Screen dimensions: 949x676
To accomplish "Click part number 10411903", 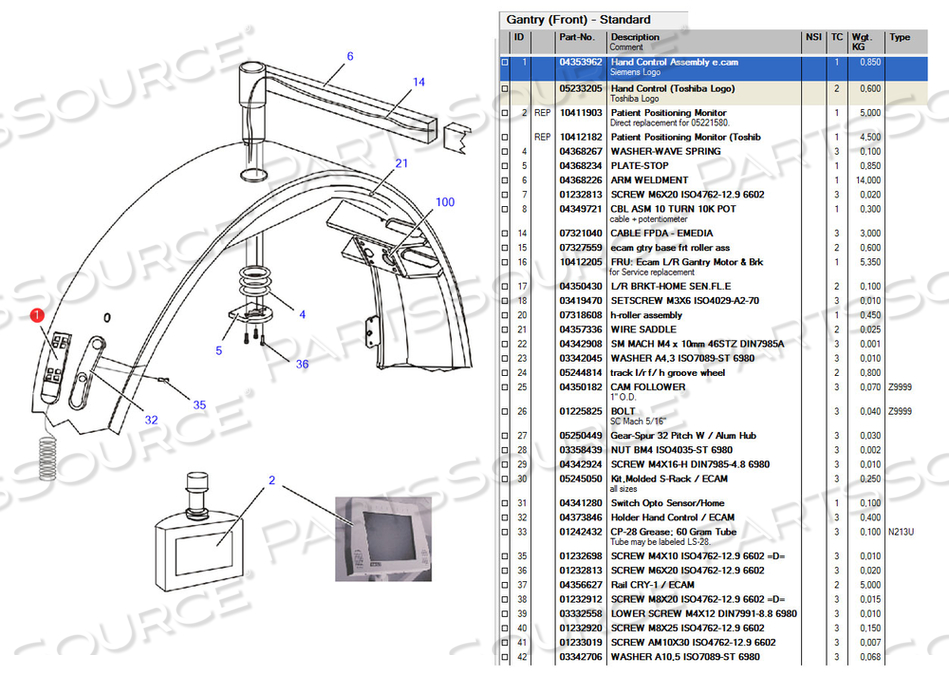I will [x=580, y=113].
